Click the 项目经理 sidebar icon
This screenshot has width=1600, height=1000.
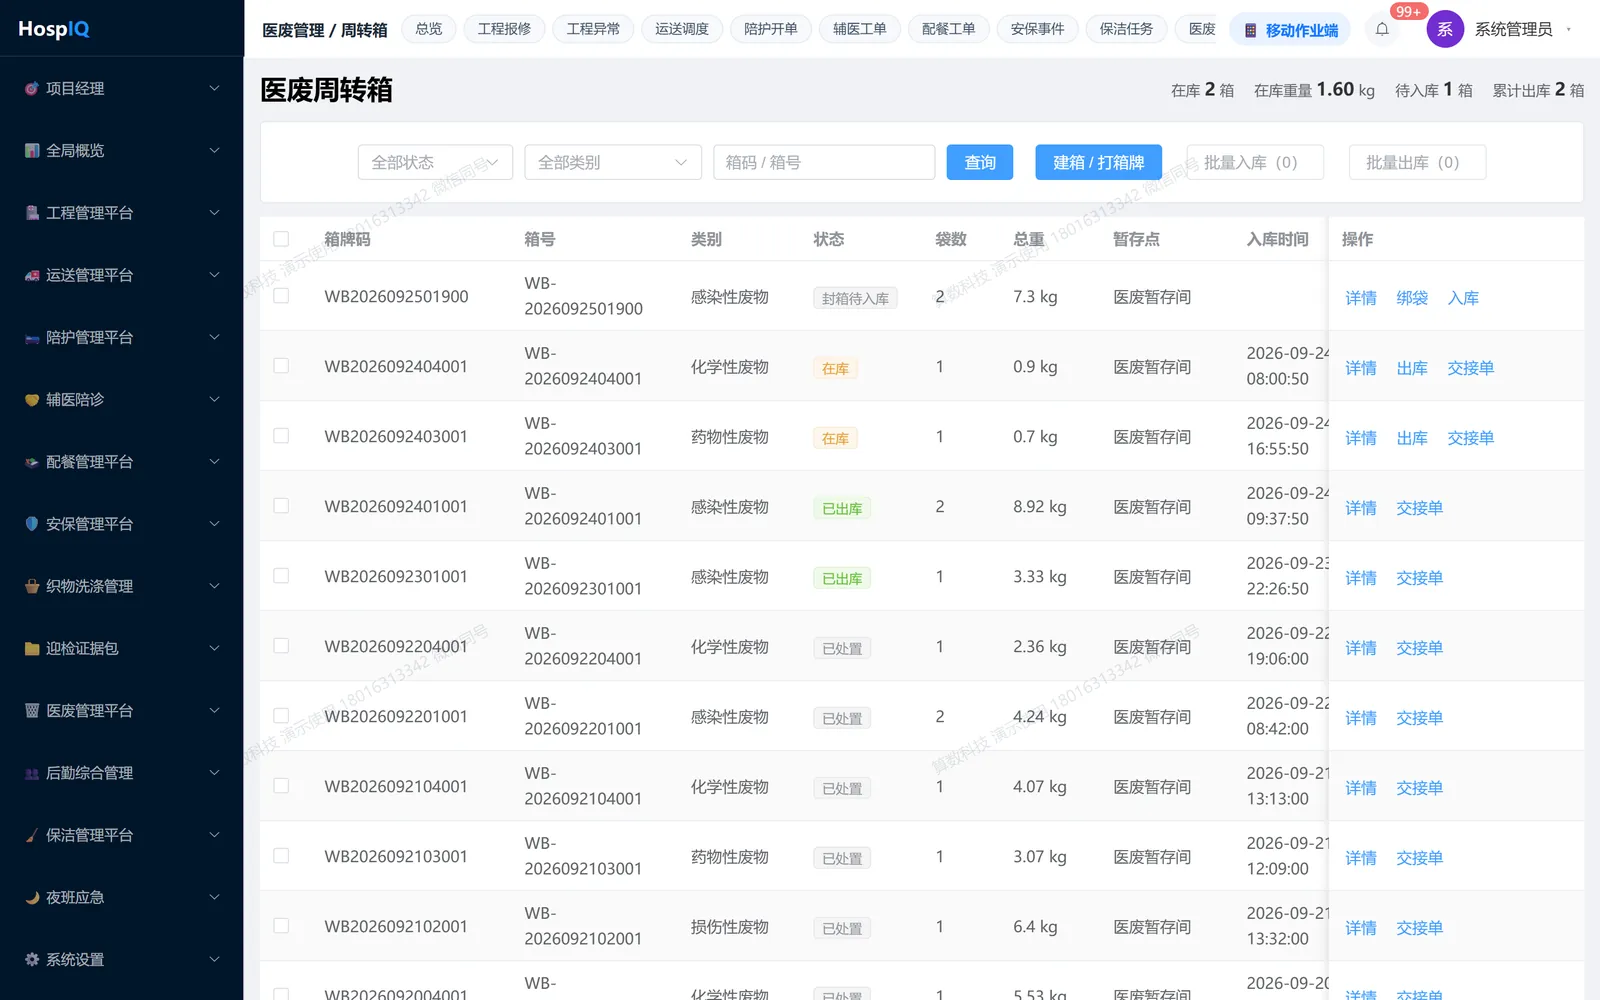click(32, 89)
